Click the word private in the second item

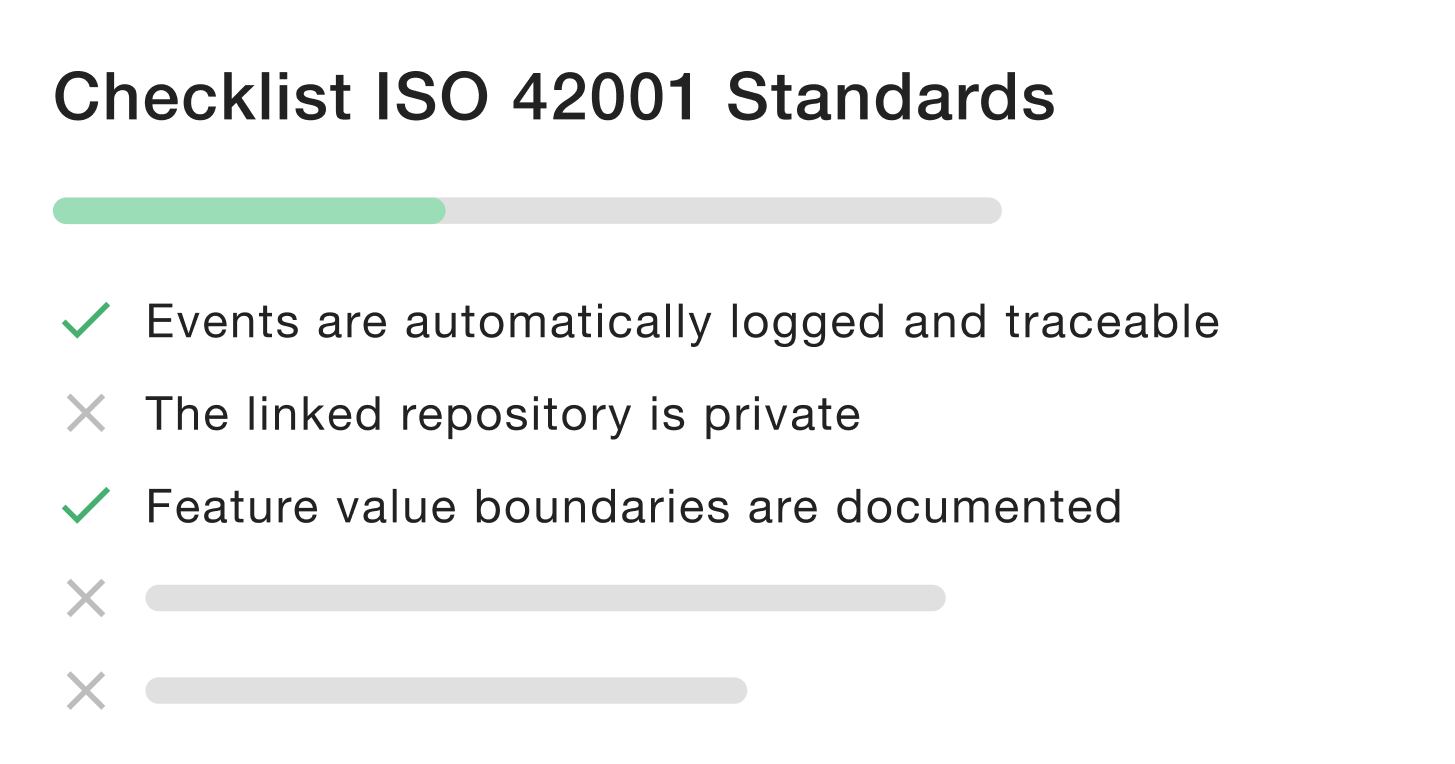coord(782,415)
